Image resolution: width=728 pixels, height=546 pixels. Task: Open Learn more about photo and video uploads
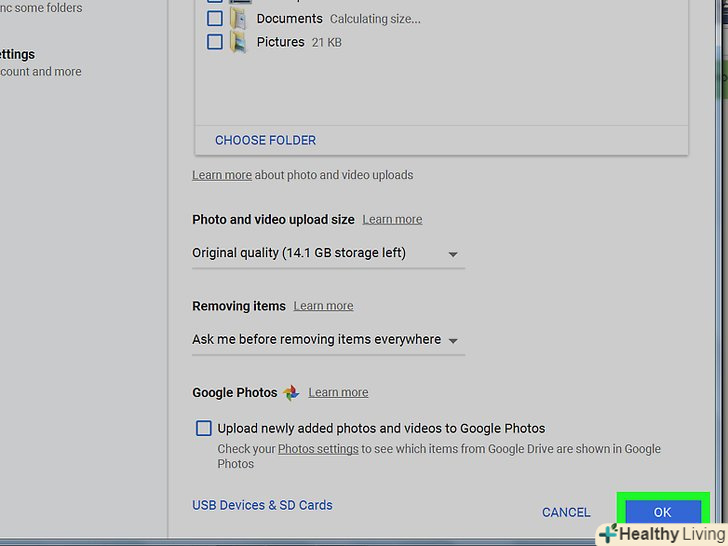click(x=222, y=175)
